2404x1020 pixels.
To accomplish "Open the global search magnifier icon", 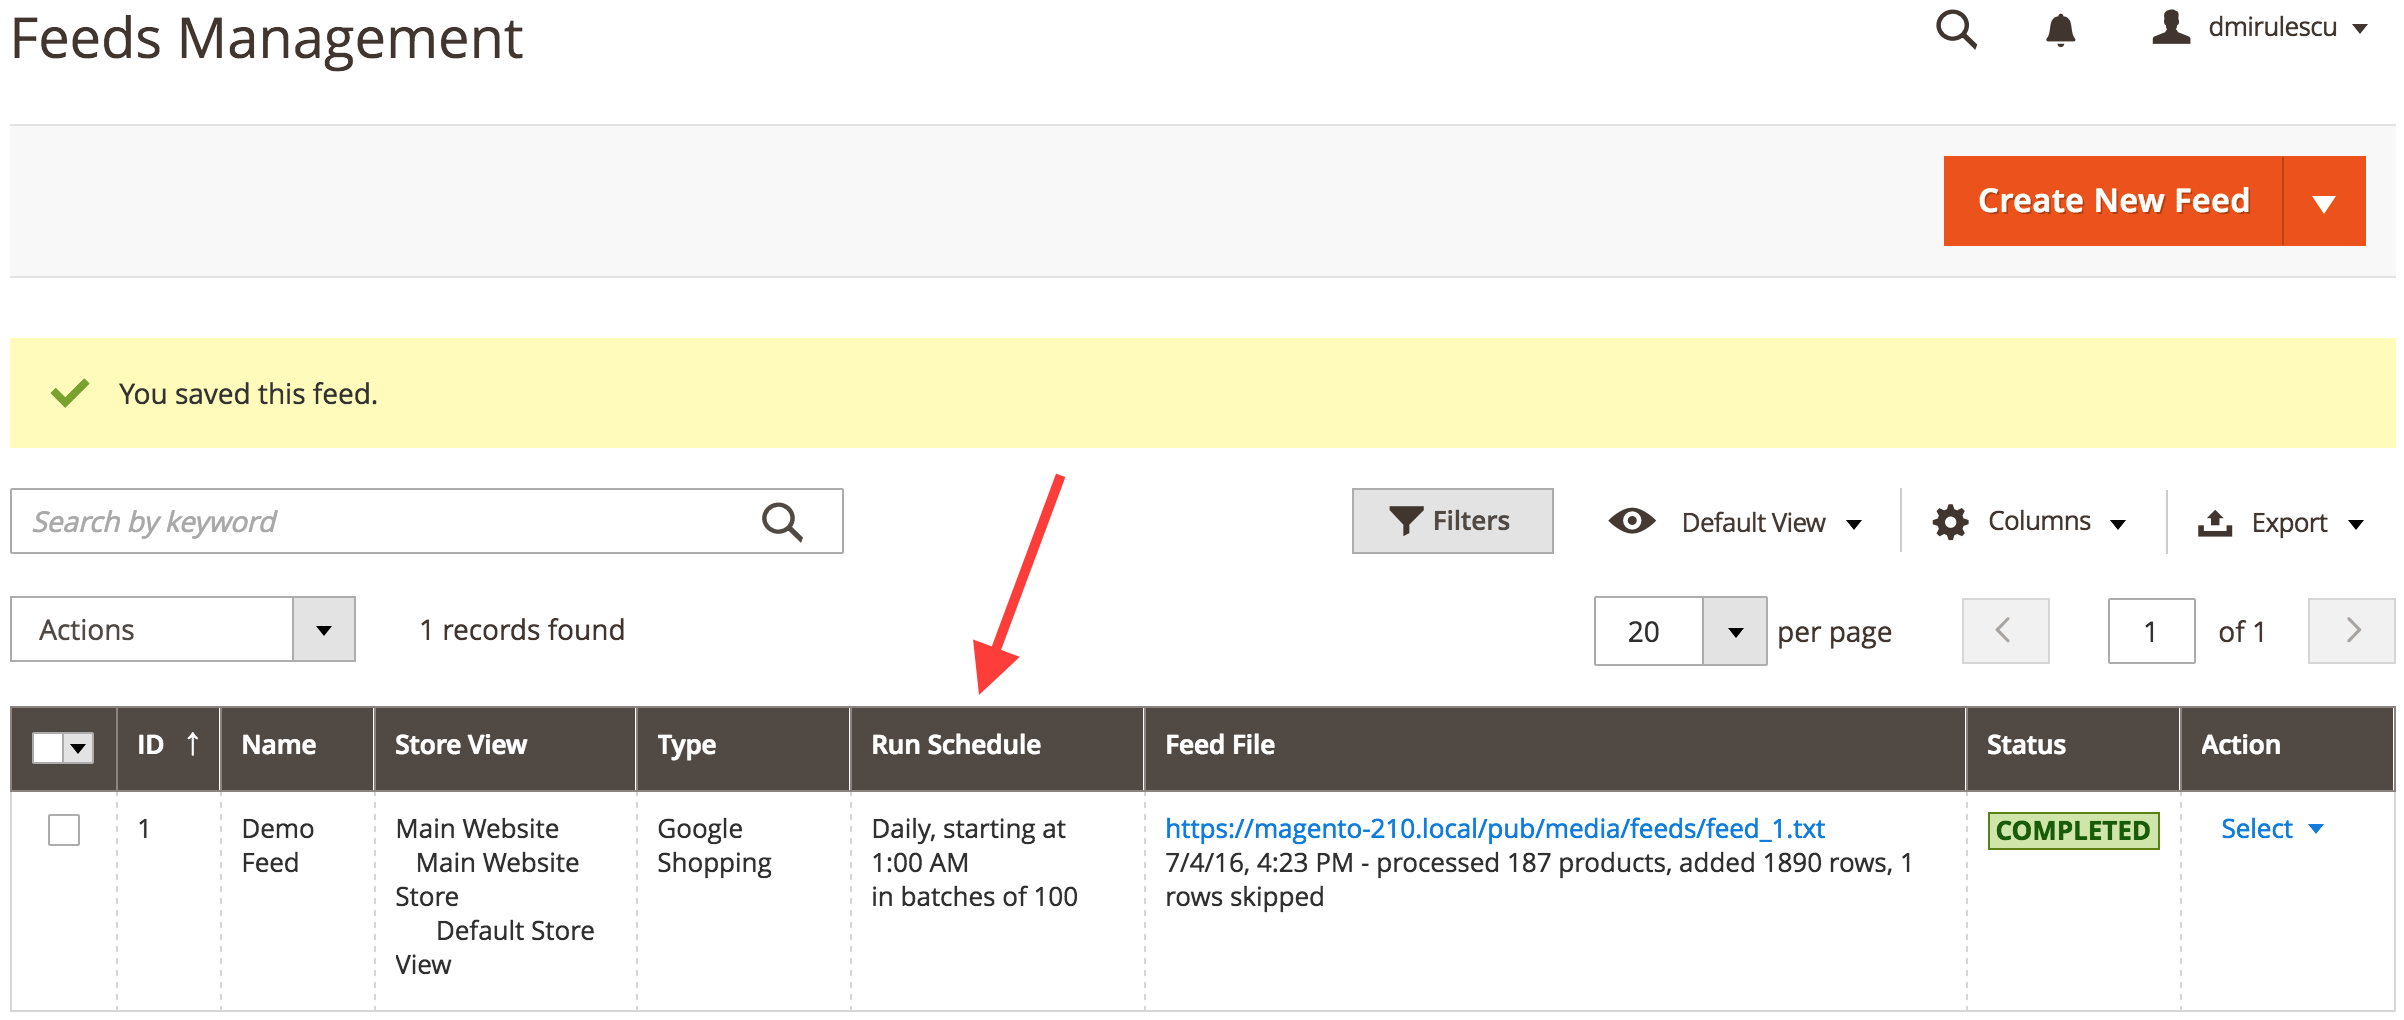I will click(1956, 29).
